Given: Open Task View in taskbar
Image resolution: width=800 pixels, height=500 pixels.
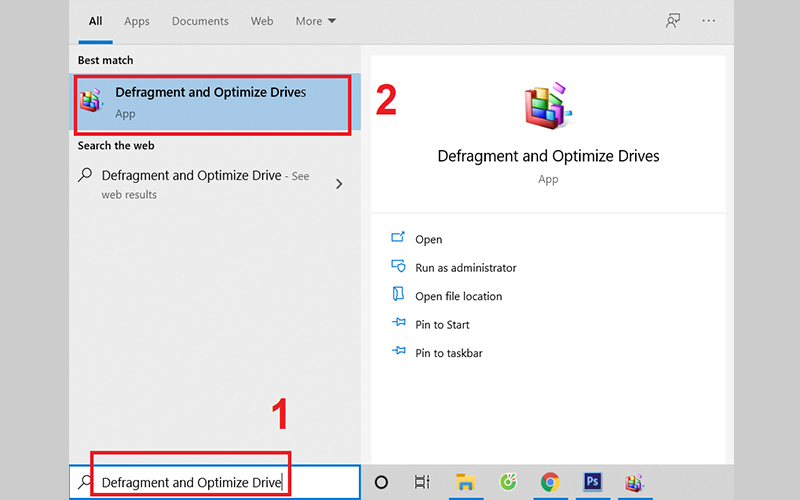Looking at the screenshot, I should click(422, 482).
